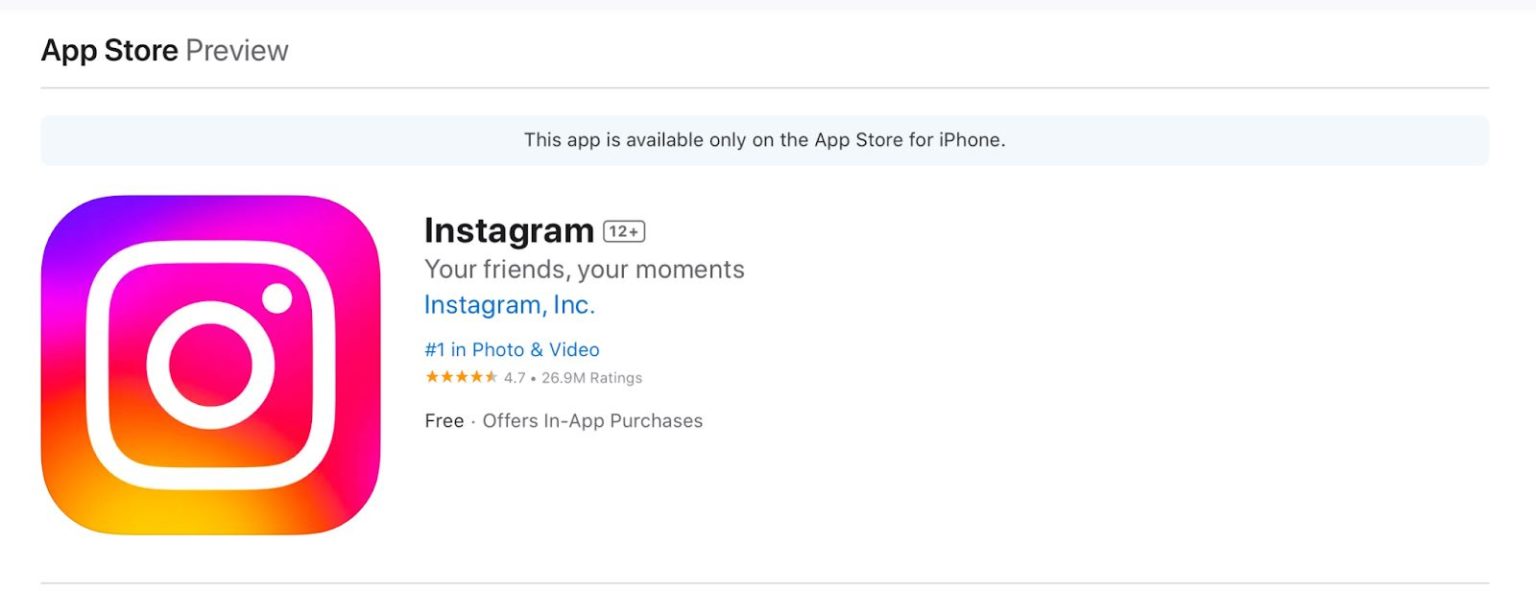Image resolution: width=1536 pixels, height=591 pixels.
Task: Click the iPhone-only availability banner
Action: [x=768, y=140]
